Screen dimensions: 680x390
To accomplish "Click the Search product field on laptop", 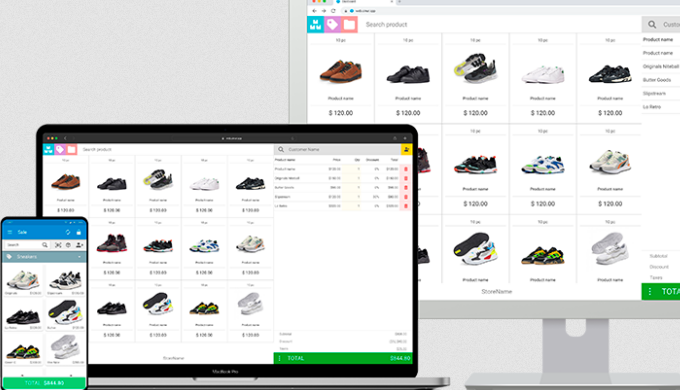I will click(175, 149).
